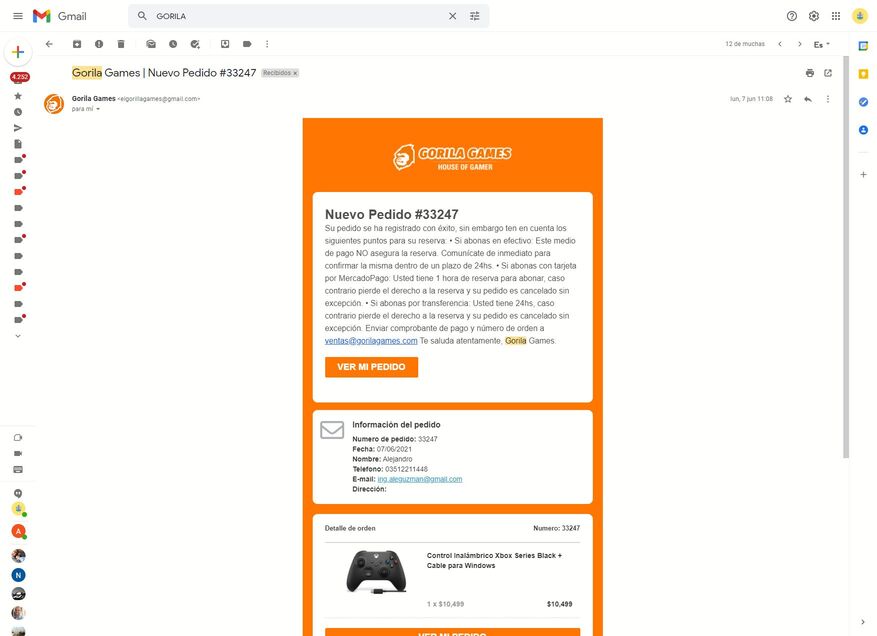Click the orange VER MI PEDIDO button
The image size is (877, 636).
pyautogui.click(x=371, y=367)
